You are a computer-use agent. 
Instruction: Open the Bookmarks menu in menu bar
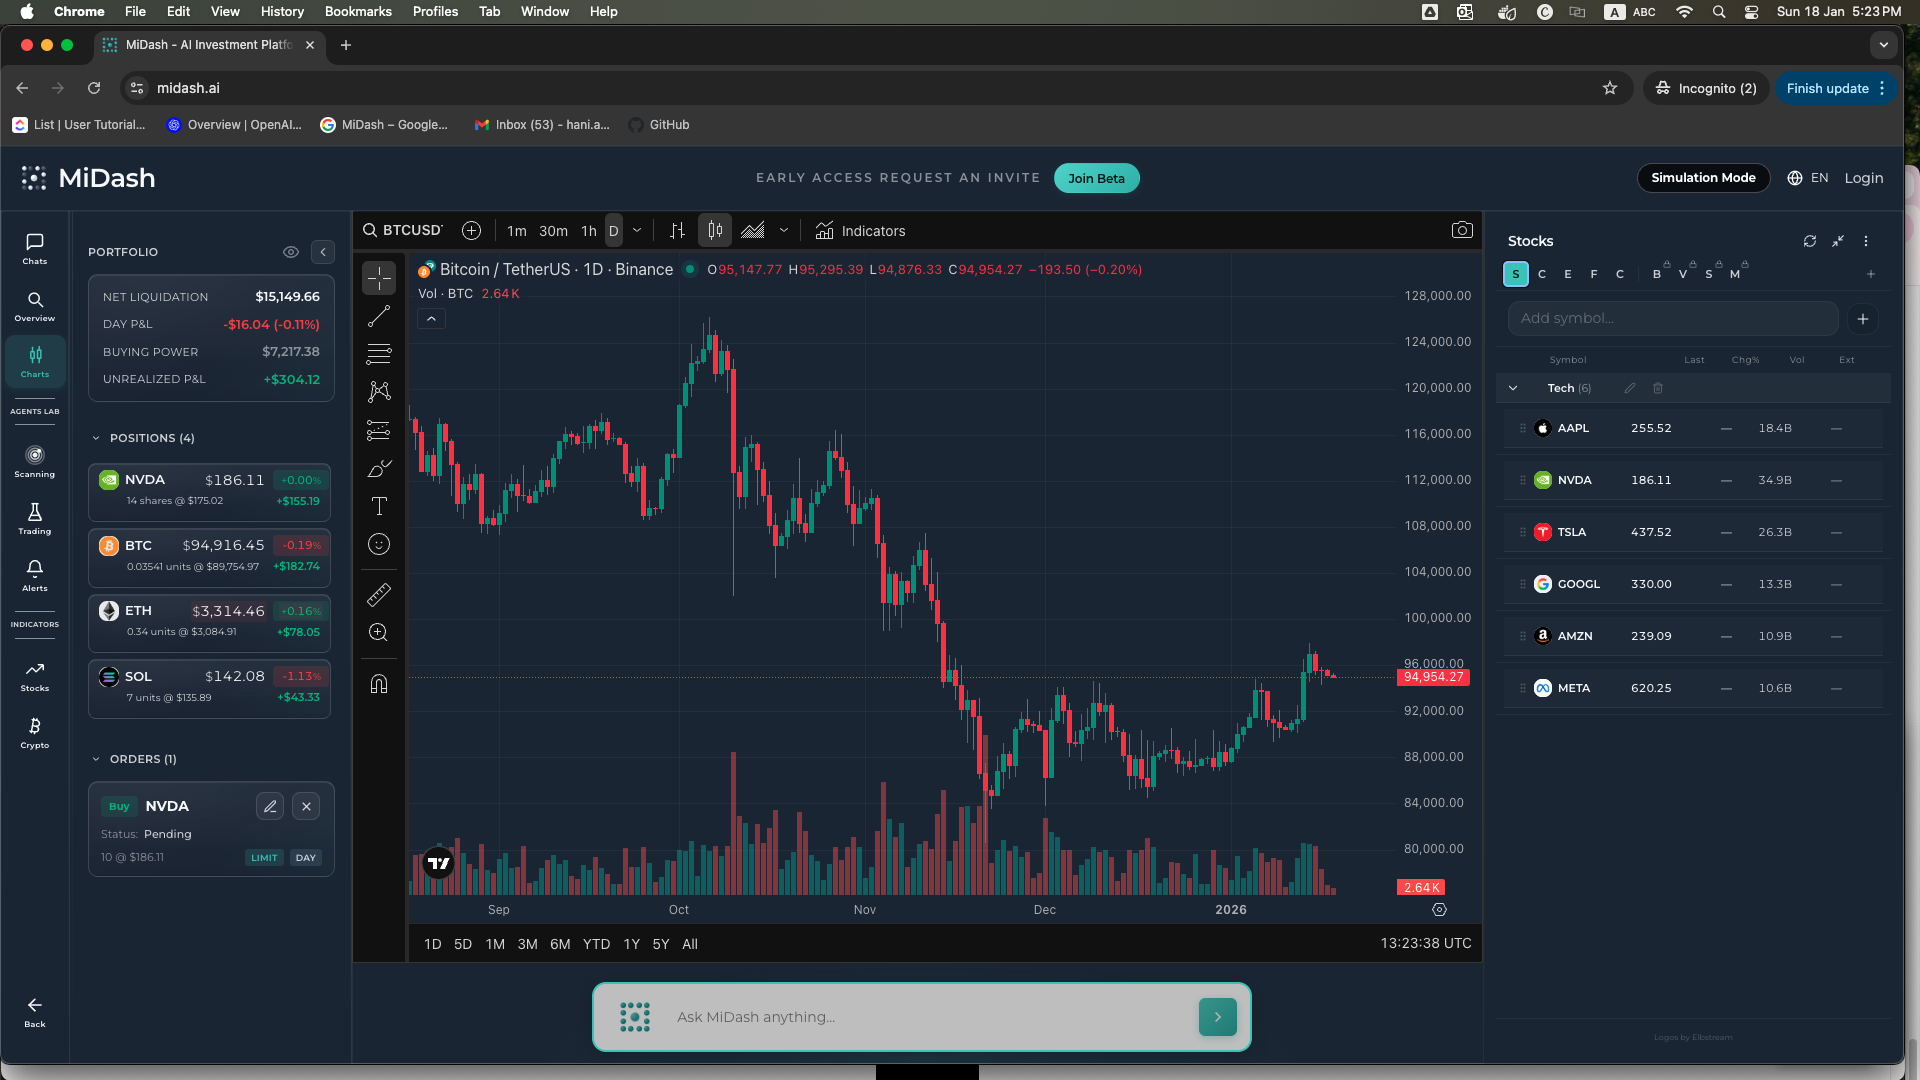point(357,12)
